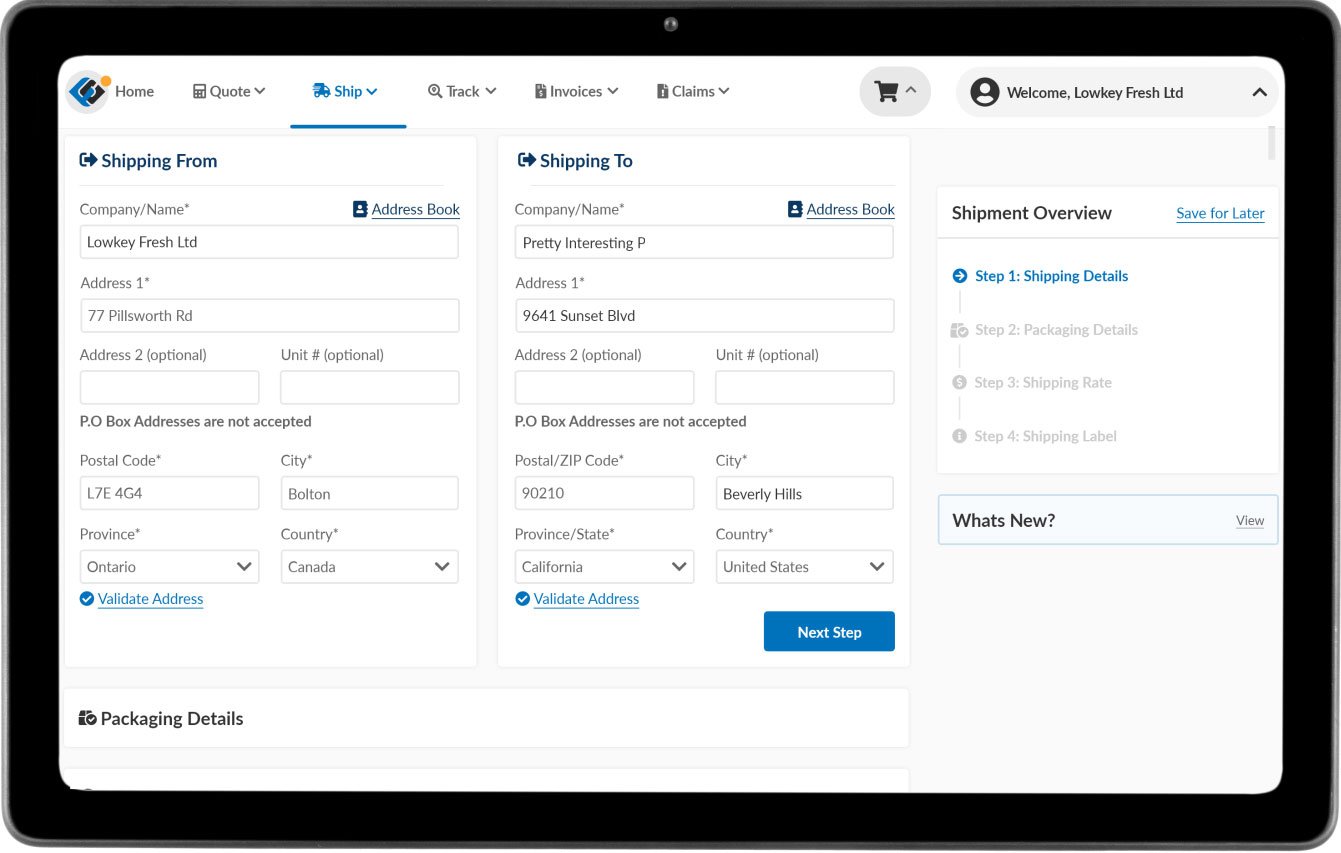This screenshot has height=853, width=1341.
Task: Click the page vertical scrollbar
Action: (x=1272, y=143)
